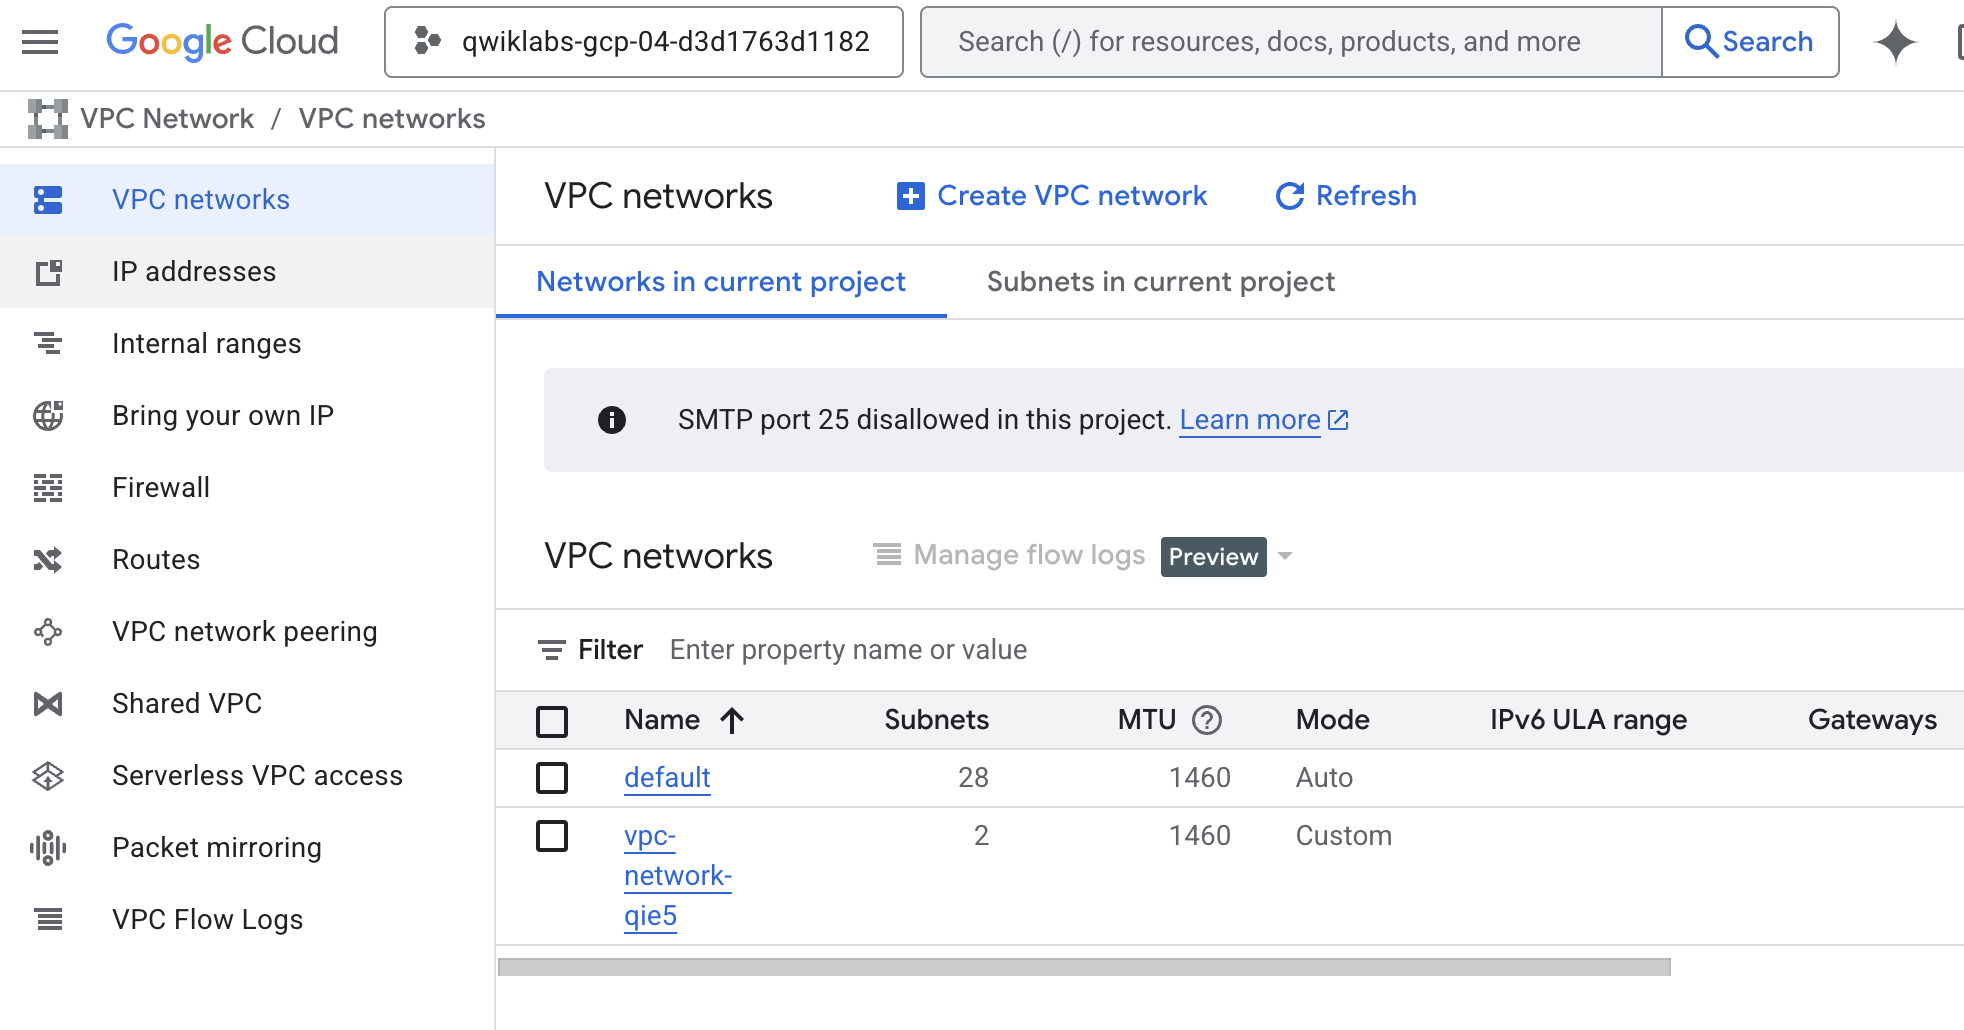
Task: Click the MTU help question icon
Action: (x=1207, y=720)
